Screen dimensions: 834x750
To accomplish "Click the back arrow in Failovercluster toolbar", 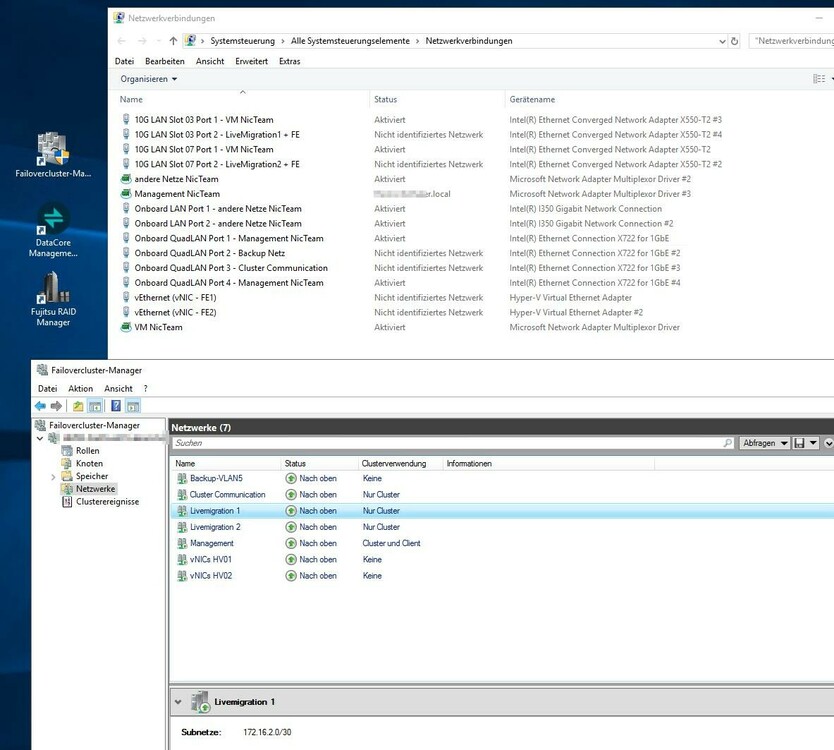I will click(40, 406).
